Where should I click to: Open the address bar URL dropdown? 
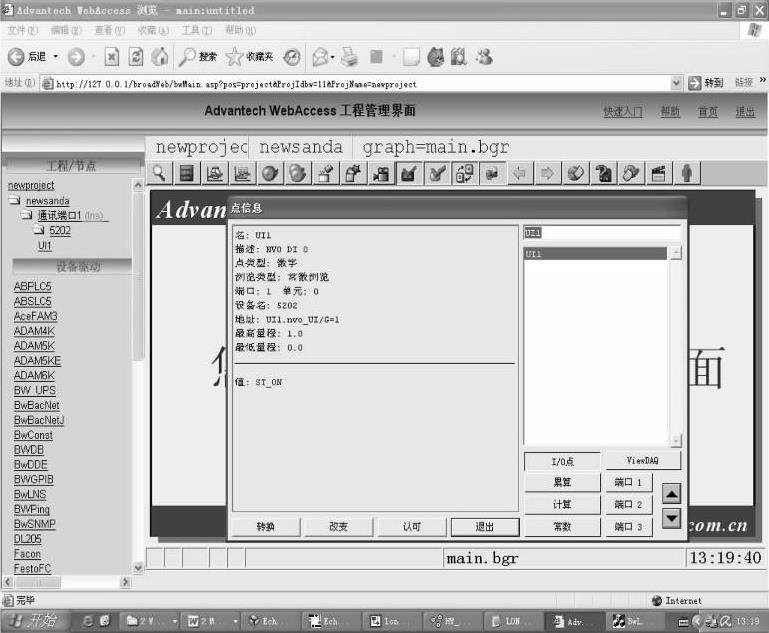coord(676,83)
